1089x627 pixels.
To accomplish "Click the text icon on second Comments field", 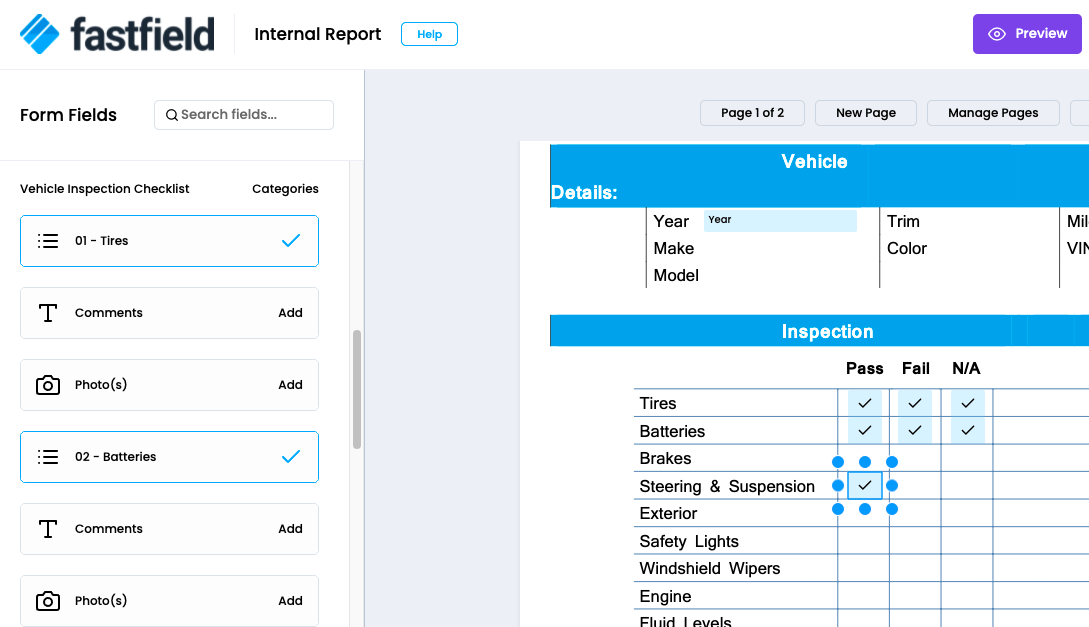I will click(48, 529).
